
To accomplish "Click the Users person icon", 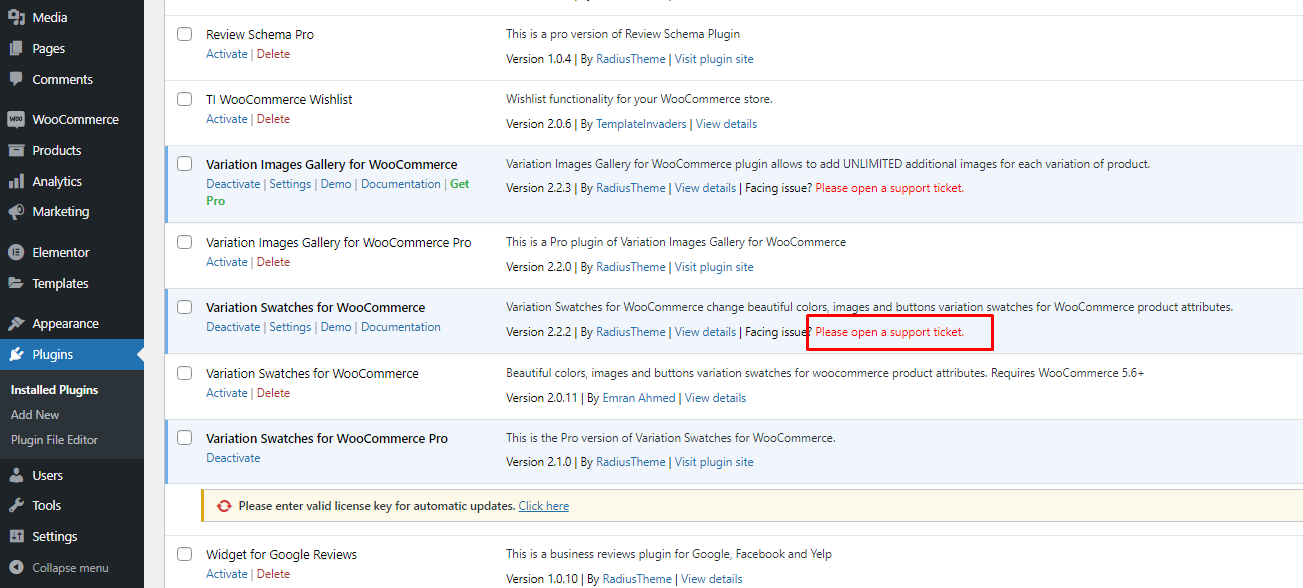I will click(16, 475).
